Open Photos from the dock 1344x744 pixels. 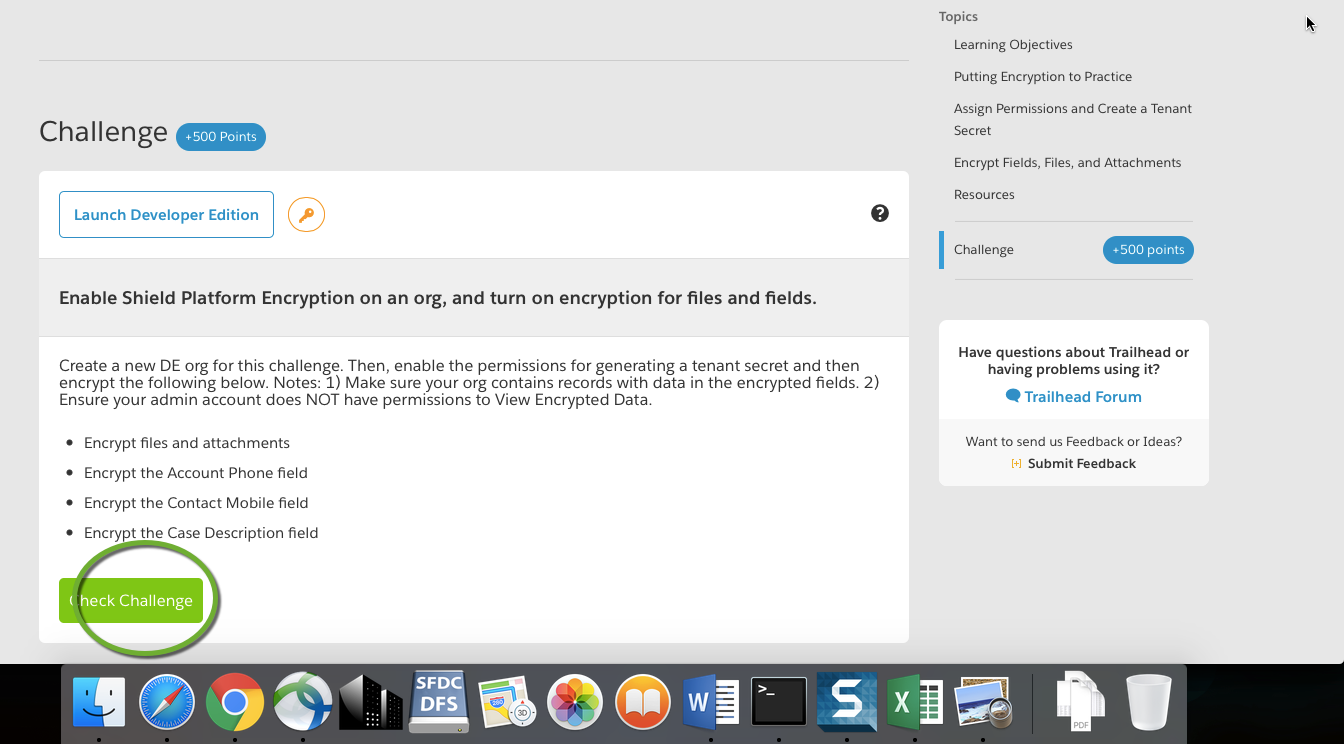[x=575, y=702]
